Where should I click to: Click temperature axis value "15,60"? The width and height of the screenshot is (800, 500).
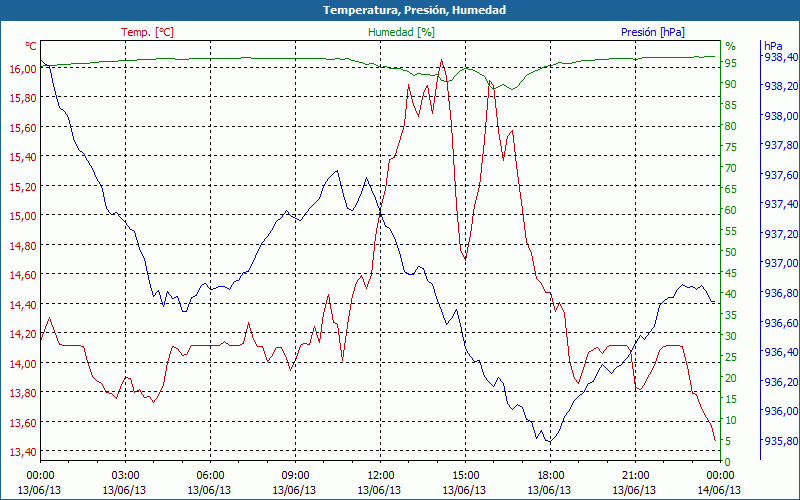click(23, 128)
